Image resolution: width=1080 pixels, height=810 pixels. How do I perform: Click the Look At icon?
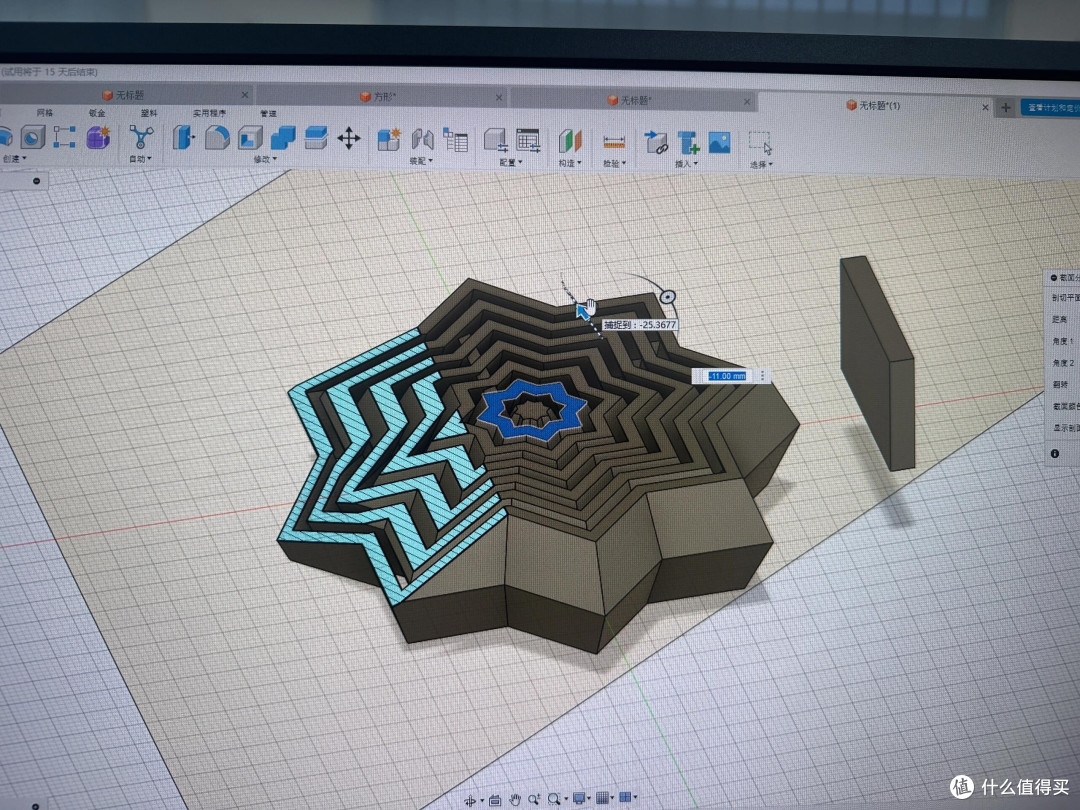click(x=495, y=800)
